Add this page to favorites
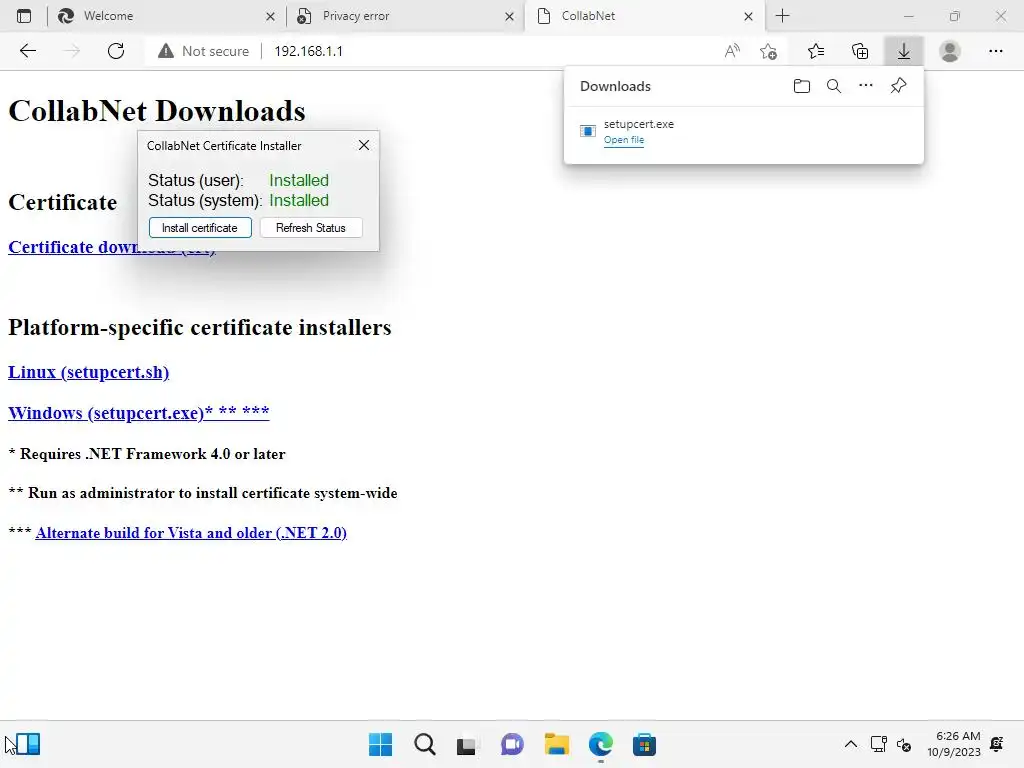This screenshot has height=768, width=1024. pyautogui.click(x=769, y=51)
